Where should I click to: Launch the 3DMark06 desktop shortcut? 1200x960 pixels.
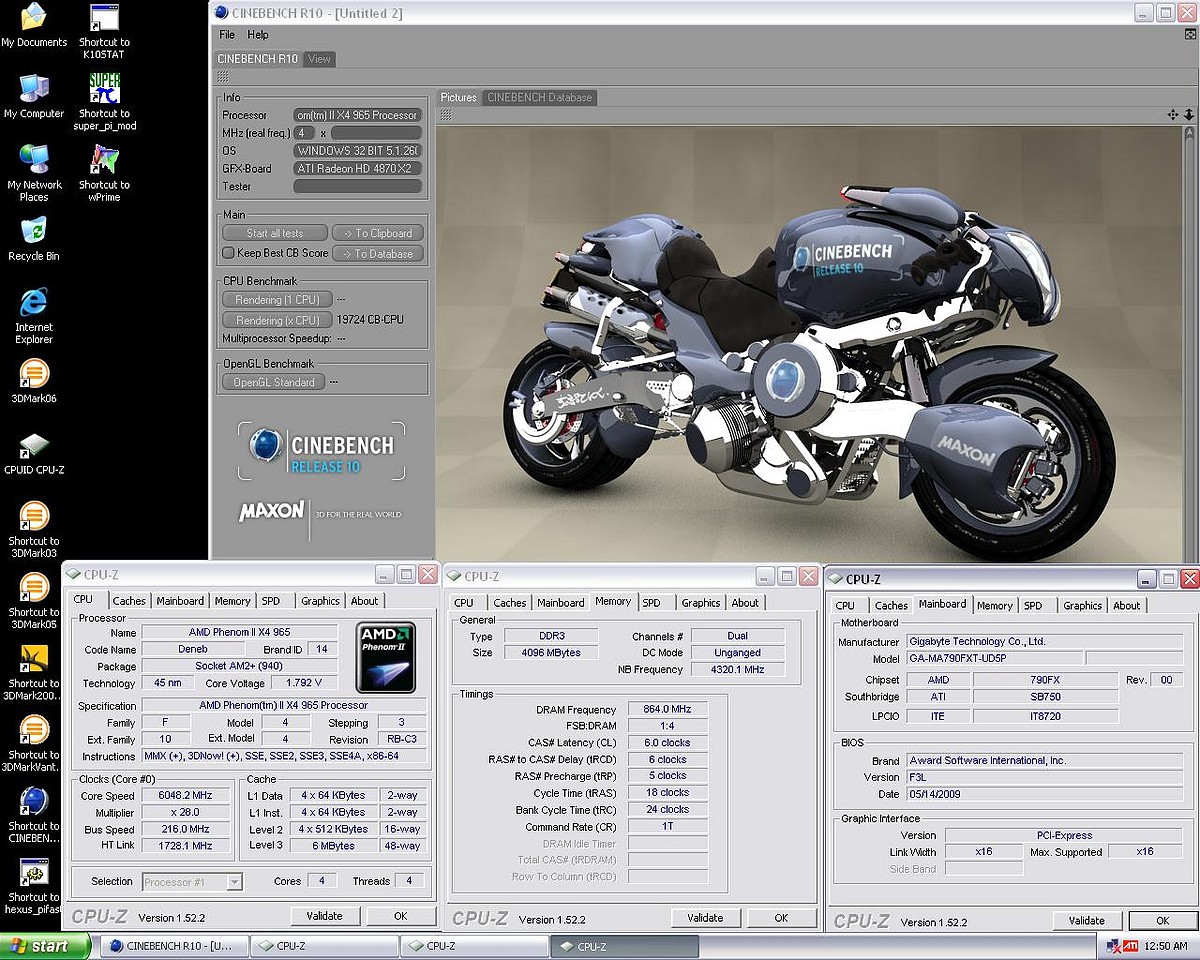34,381
